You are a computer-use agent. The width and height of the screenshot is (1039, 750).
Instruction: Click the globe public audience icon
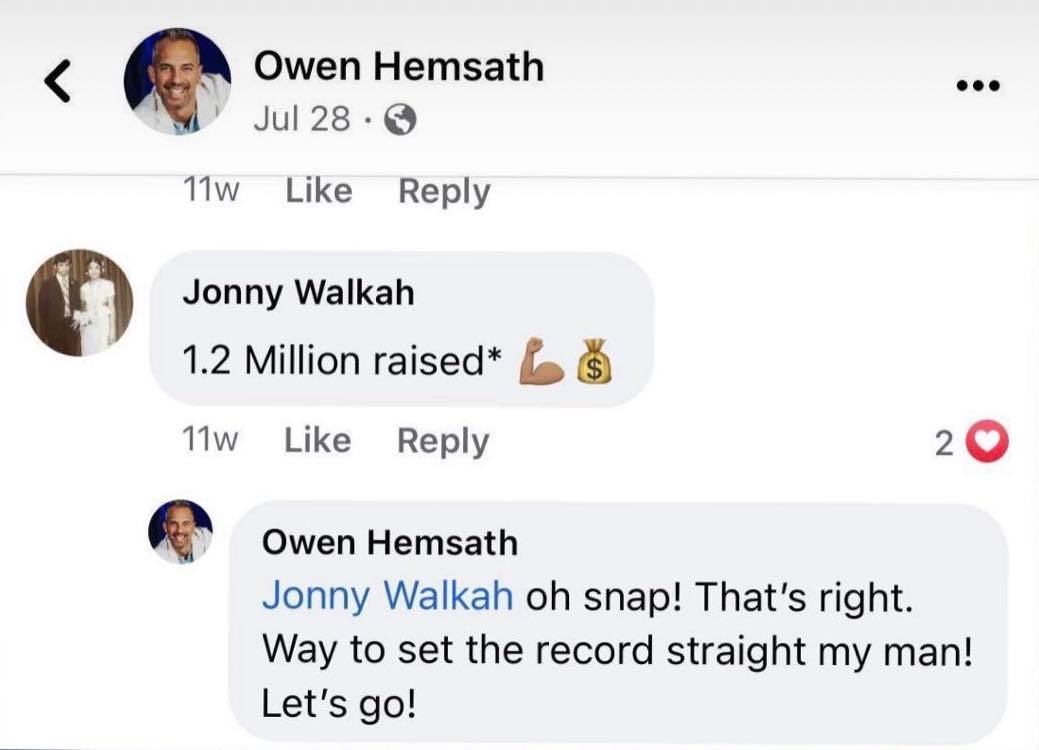click(x=401, y=121)
